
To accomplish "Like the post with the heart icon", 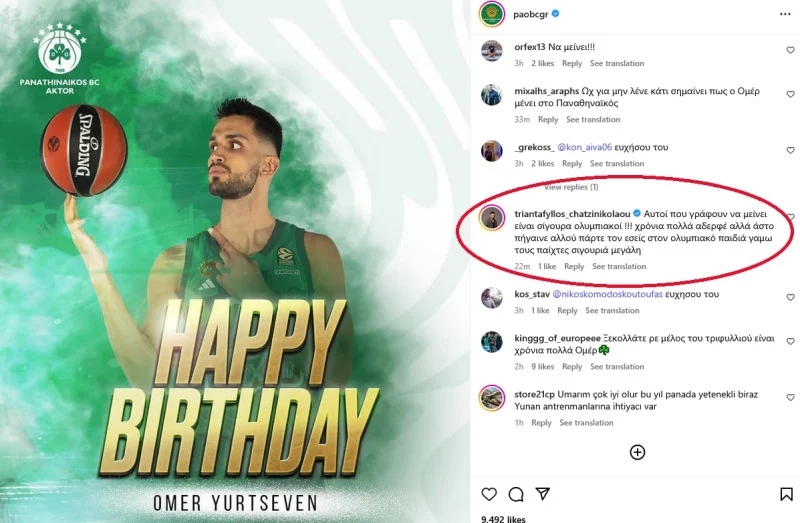I will coord(489,494).
